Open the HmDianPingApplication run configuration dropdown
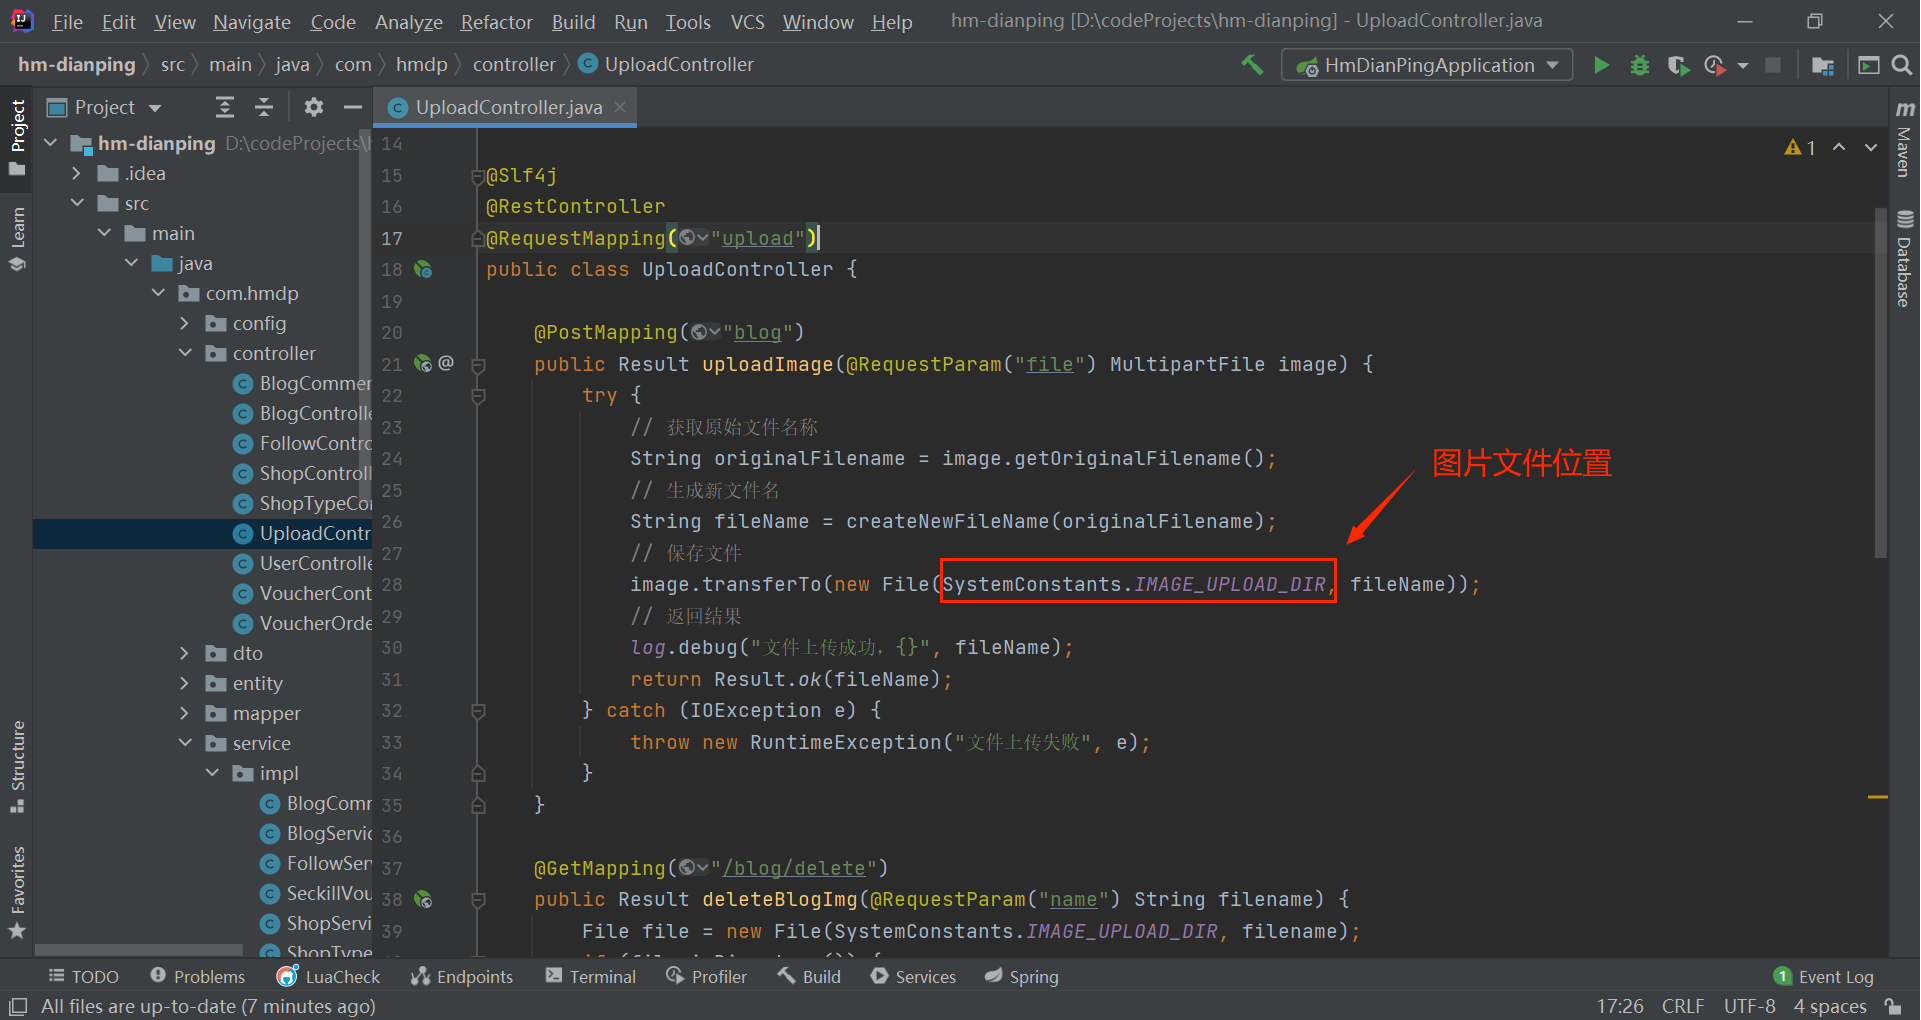The width and height of the screenshot is (1921, 1020). click(1427, 65)
